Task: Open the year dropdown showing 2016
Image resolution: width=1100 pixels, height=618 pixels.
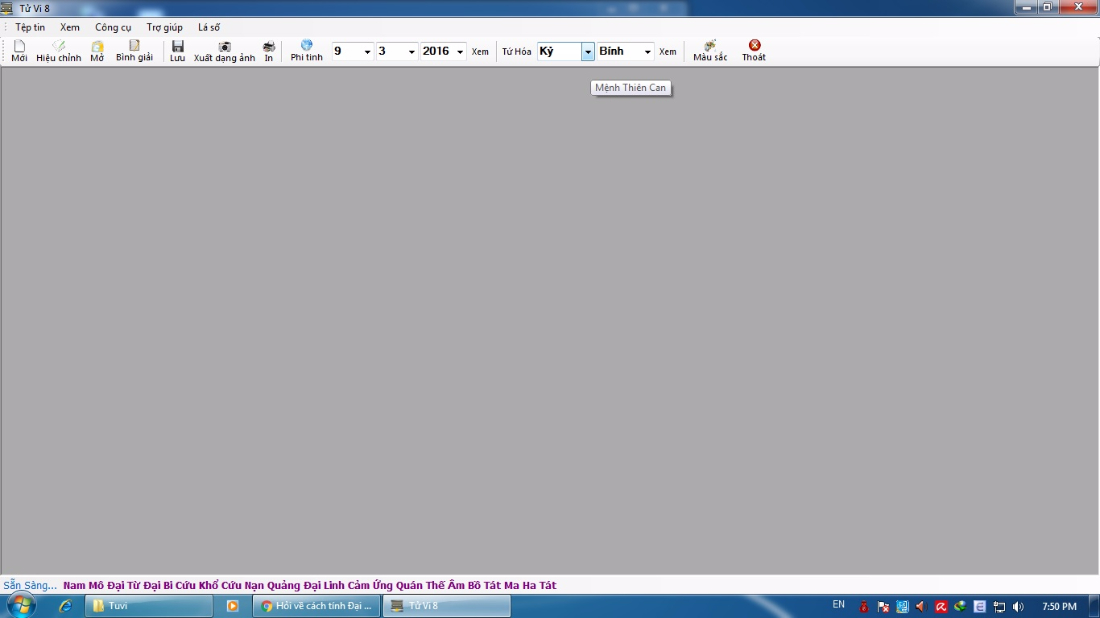Action: pos(460,52)
